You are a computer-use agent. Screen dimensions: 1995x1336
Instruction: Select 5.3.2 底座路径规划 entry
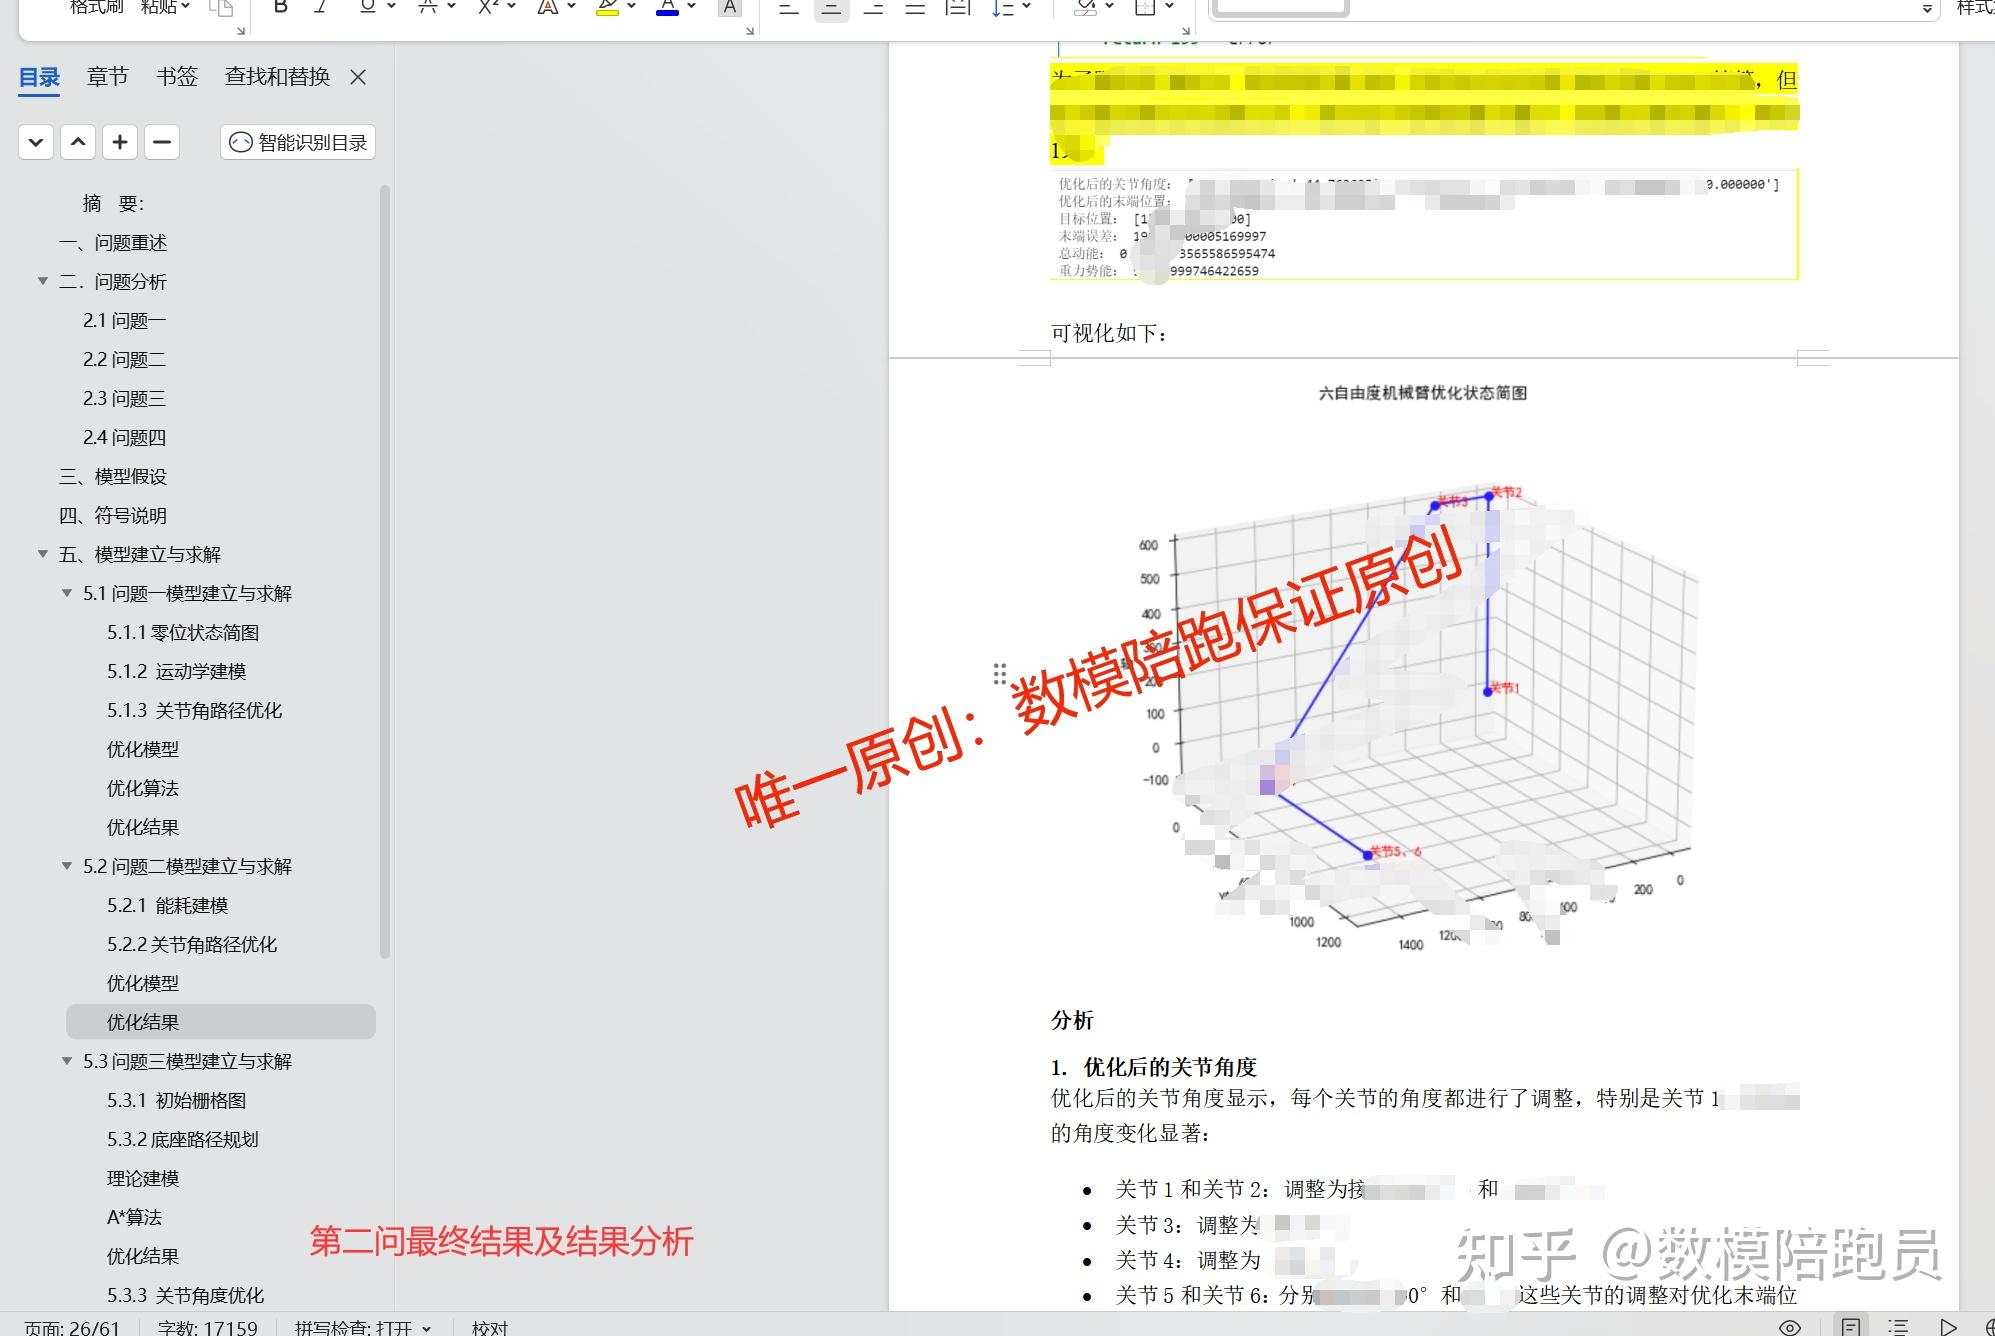(182, 1139)
